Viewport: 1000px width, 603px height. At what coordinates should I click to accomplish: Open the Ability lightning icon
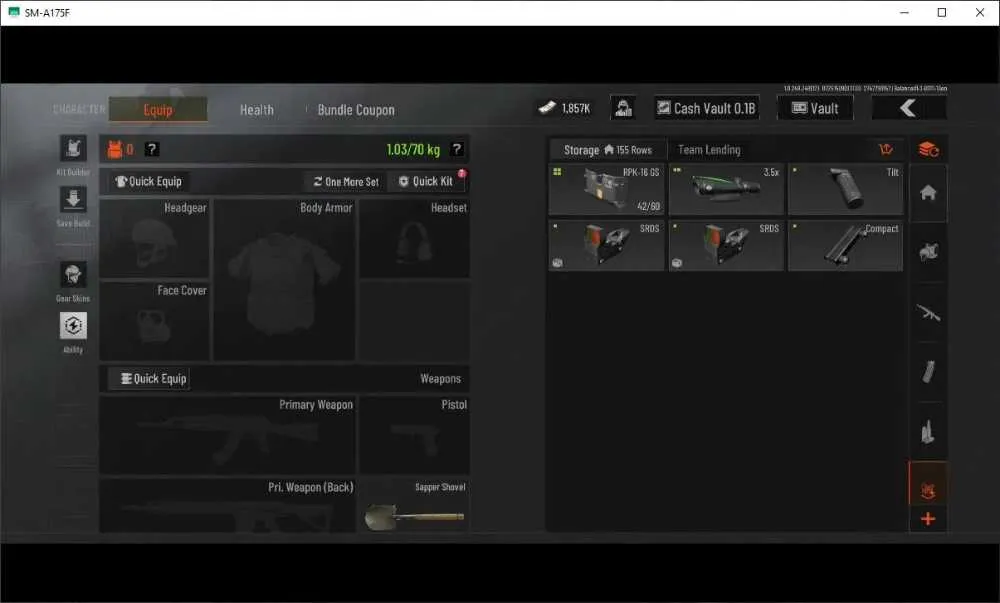[73, 326]
